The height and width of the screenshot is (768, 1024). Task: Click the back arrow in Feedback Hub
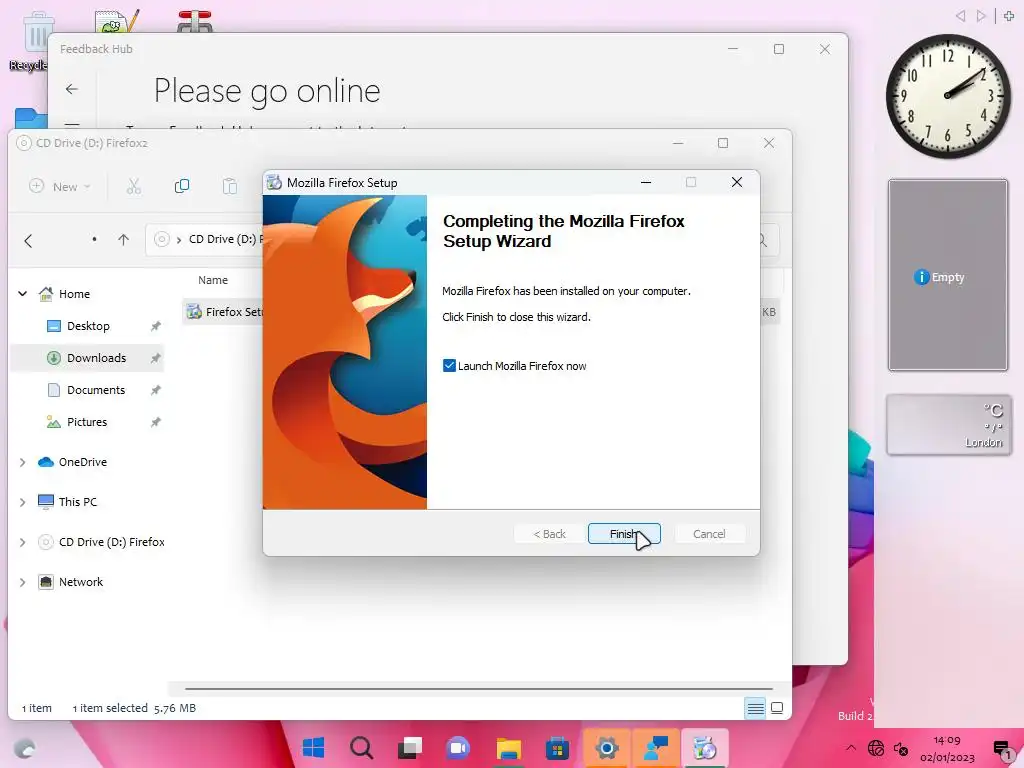pos(72,89)
